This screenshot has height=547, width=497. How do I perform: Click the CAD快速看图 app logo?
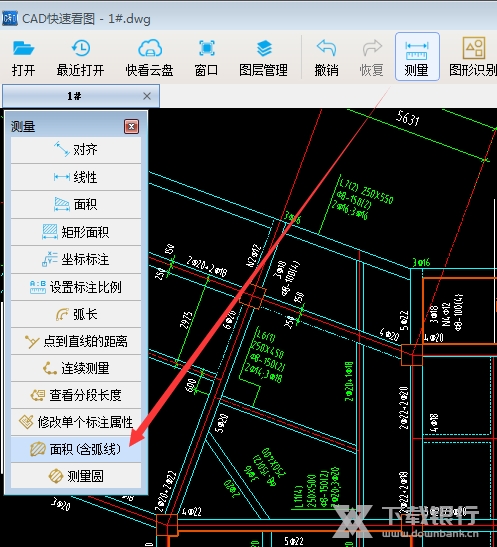click(9, 18)
